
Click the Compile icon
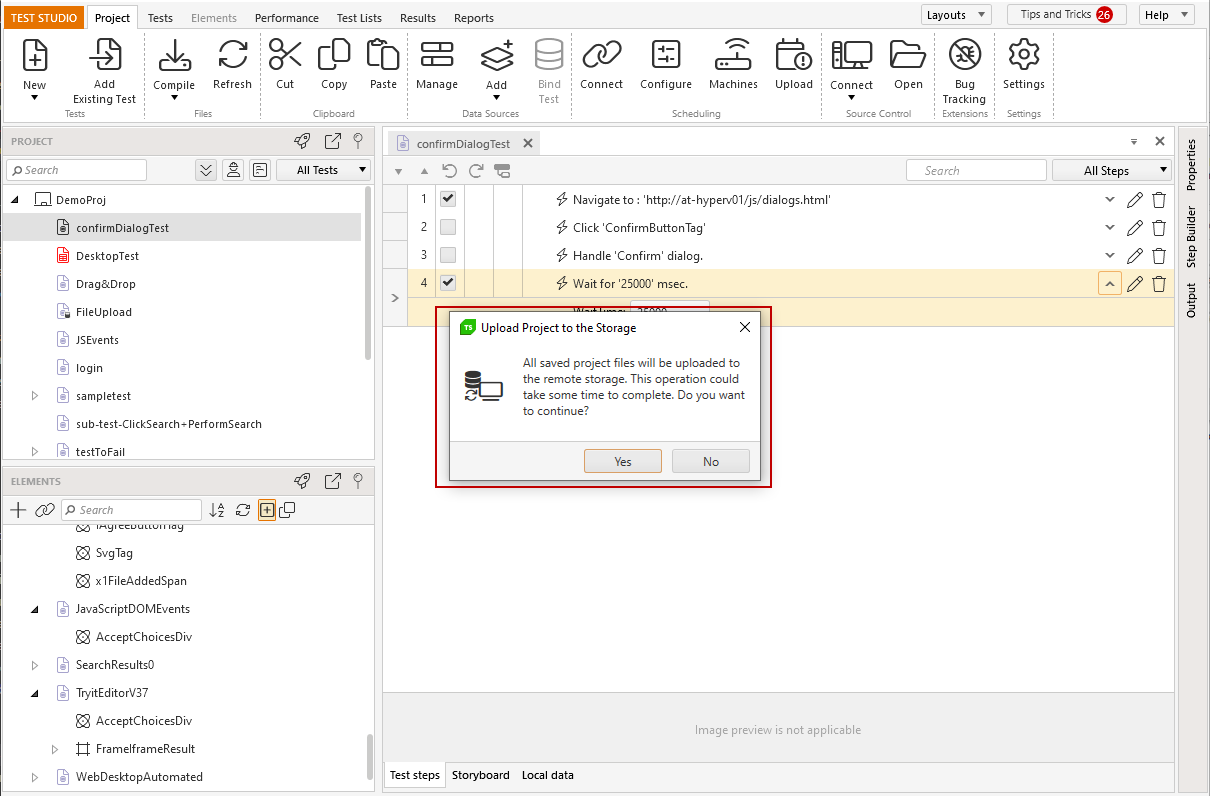174,55
